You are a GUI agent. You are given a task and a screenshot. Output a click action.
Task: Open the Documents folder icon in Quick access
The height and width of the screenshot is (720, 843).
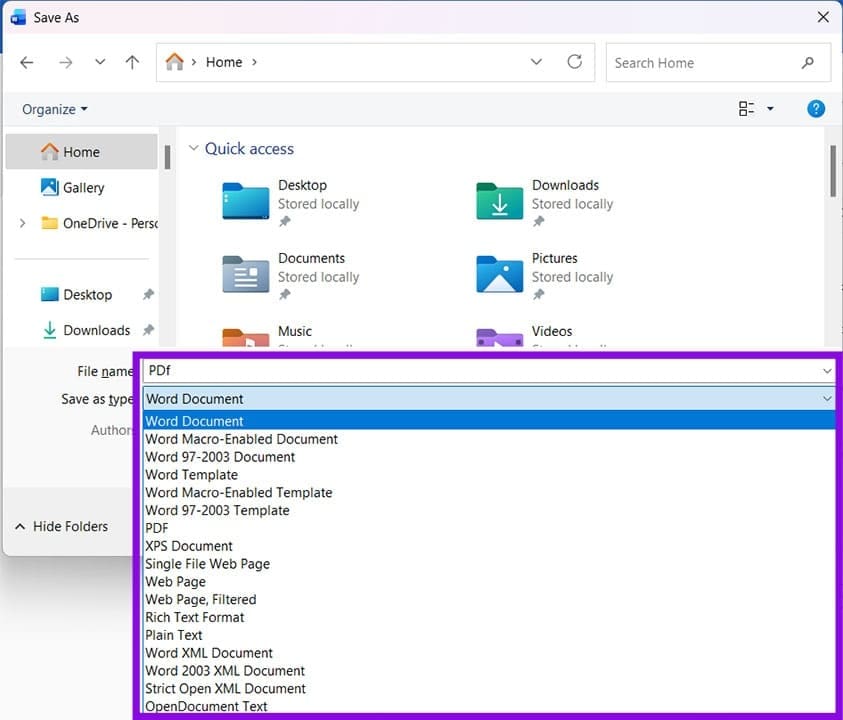point(246,274)
